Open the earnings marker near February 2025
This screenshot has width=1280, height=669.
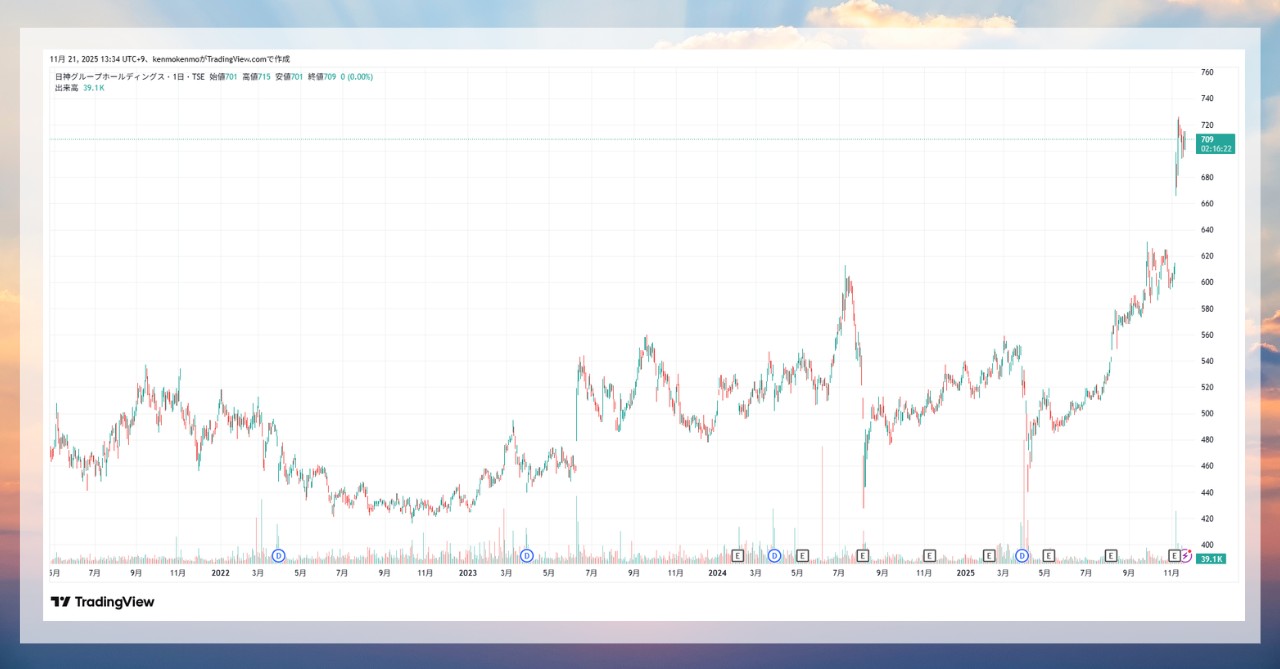(989, 555)
